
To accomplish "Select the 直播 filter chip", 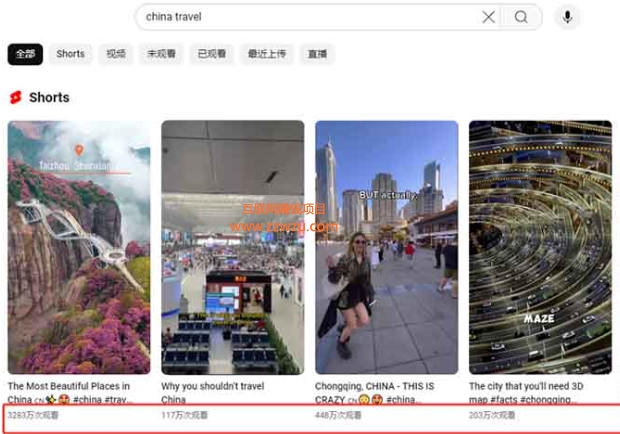I will 317,54.
